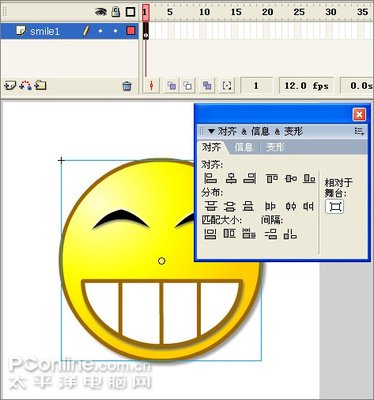Click the align bottom edge icon

click(309, 178)
